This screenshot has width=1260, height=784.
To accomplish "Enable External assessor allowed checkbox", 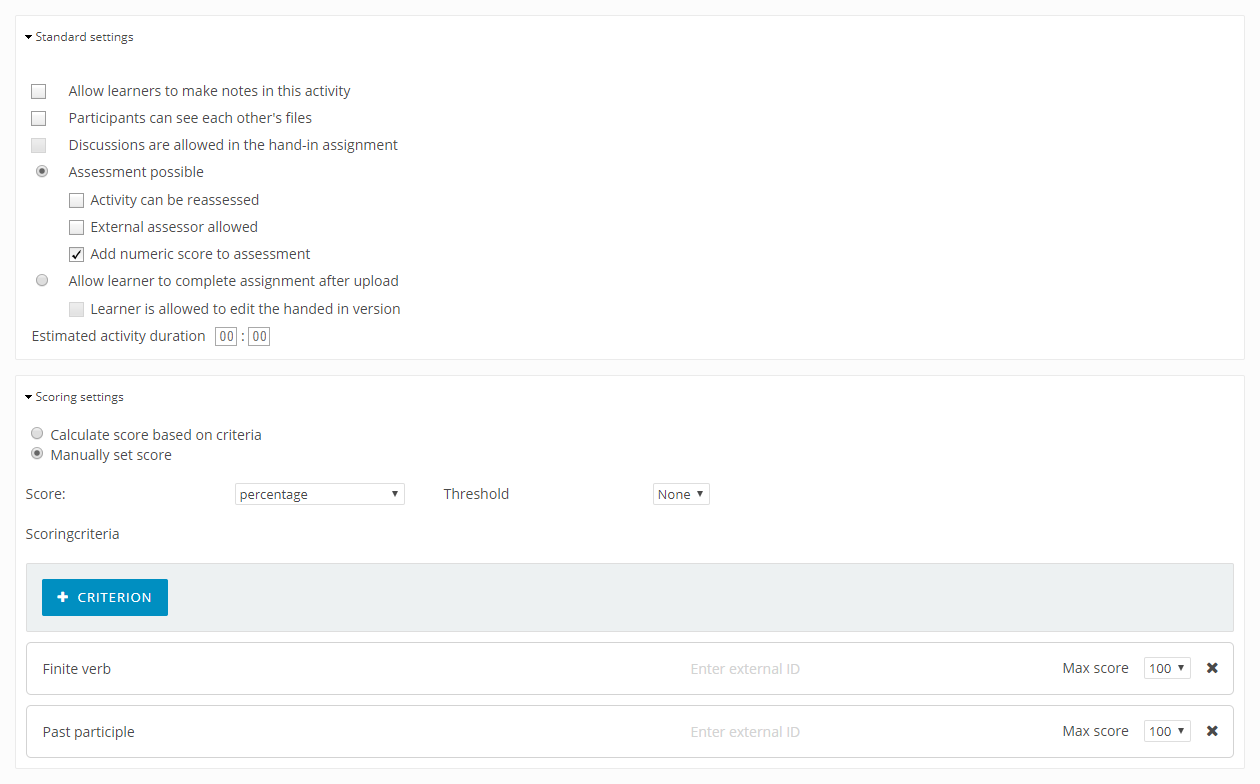I will coord(76,227).
